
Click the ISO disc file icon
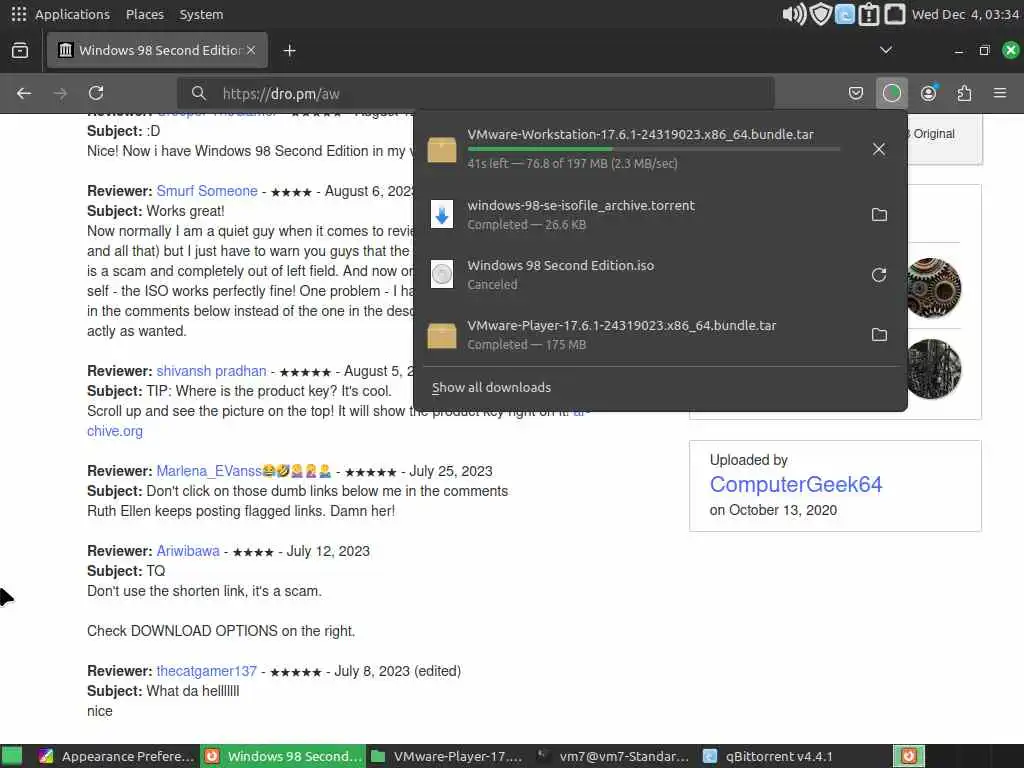click(x=442, y=274)
